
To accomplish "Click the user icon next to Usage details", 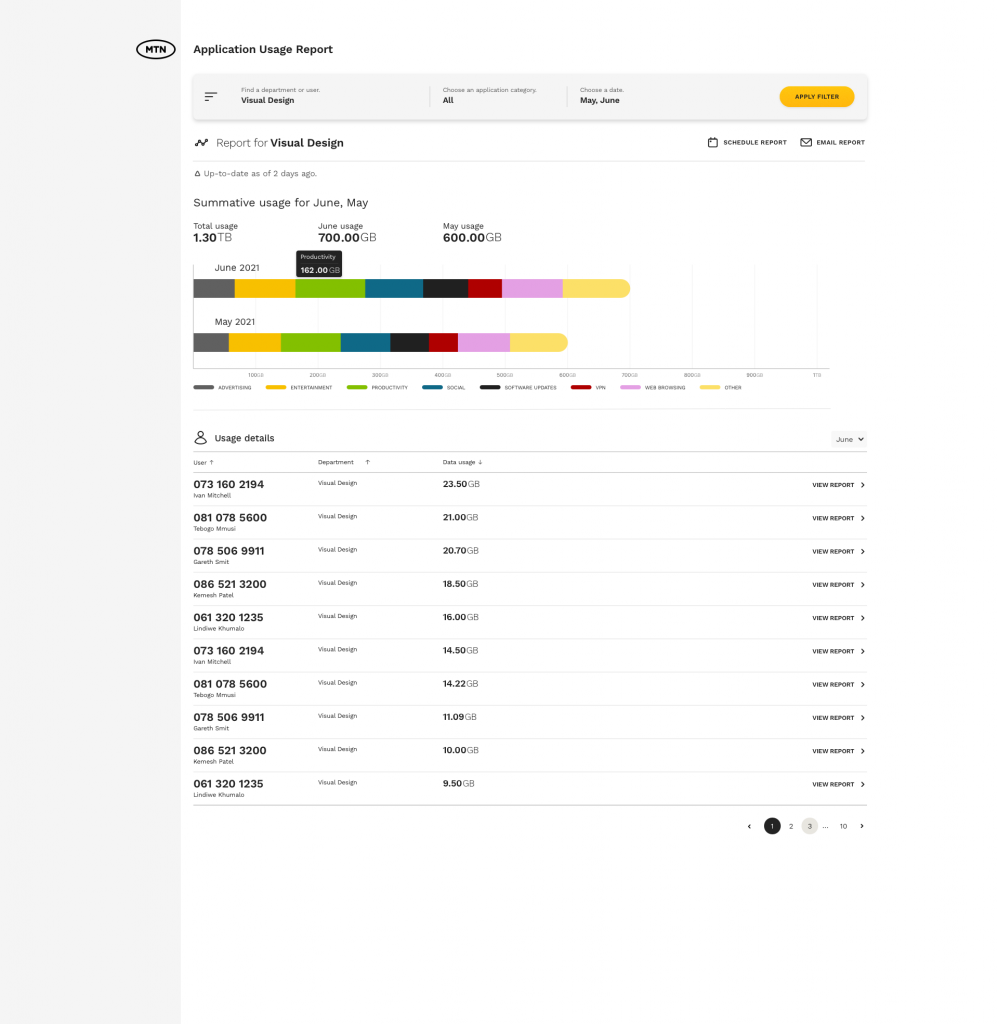I will (201, 438).
